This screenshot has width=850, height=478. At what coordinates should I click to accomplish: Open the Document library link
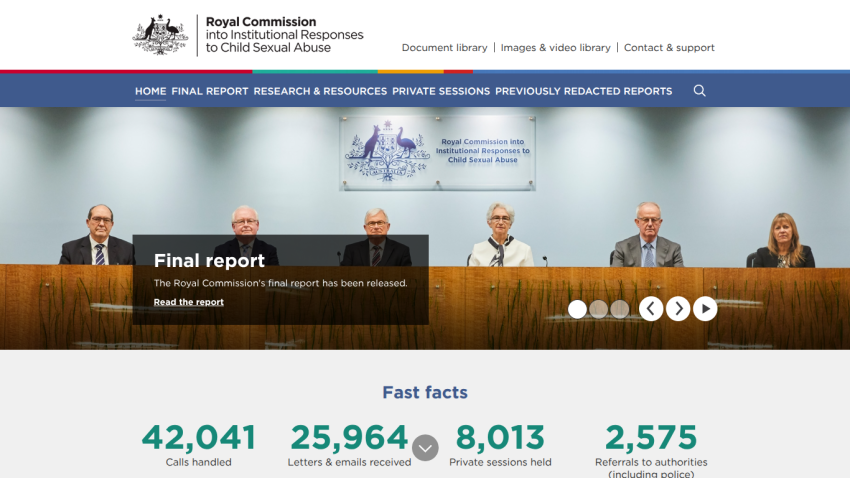(445, 48)
